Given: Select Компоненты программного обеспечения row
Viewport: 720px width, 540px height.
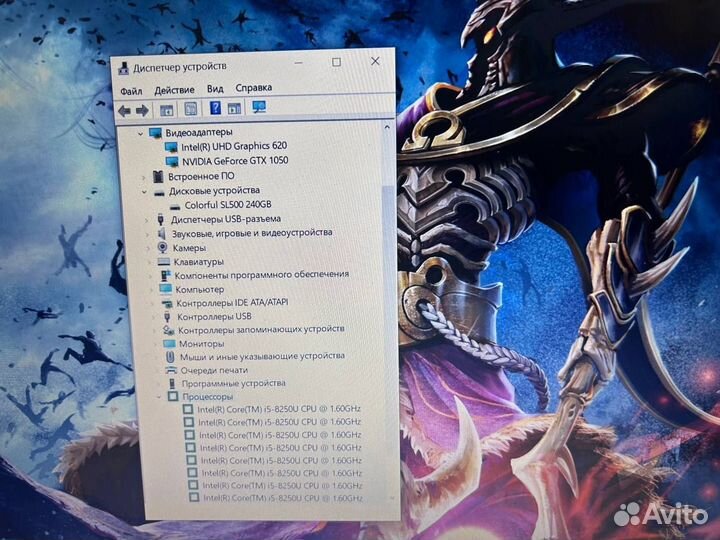Looking at the screenshot, I should coord(262,275).
